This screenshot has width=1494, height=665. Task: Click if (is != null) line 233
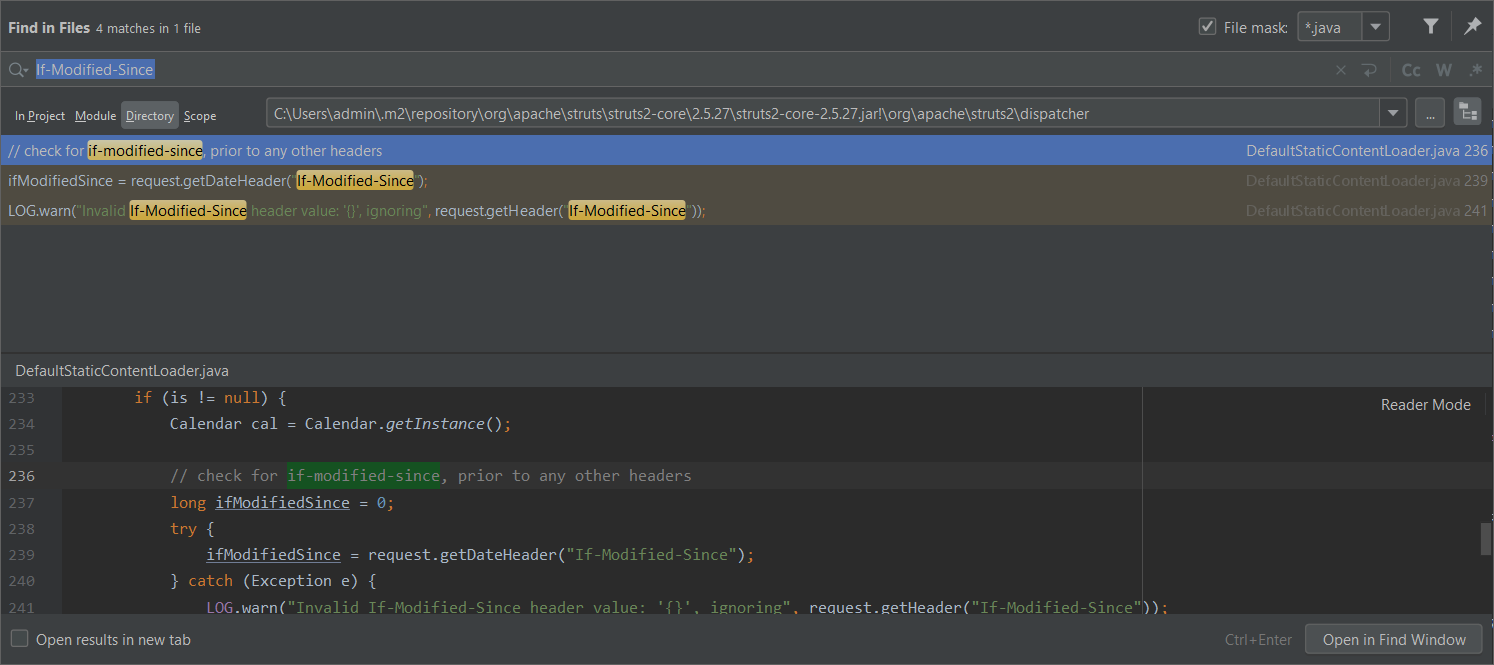[x=210, y=398]
